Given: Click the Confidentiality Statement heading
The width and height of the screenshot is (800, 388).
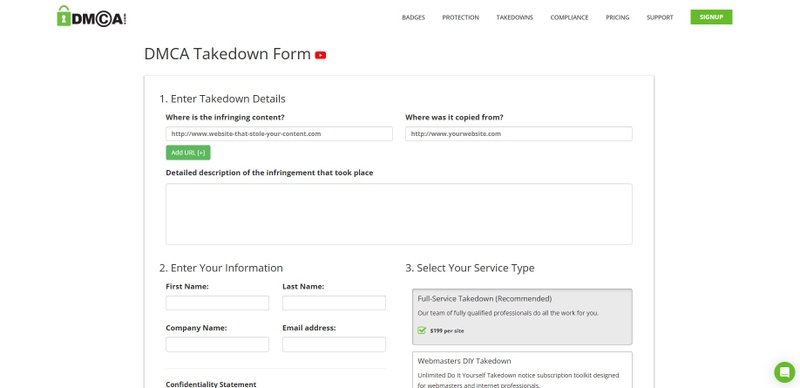Looking at the screenshot, I should (211, 384).
